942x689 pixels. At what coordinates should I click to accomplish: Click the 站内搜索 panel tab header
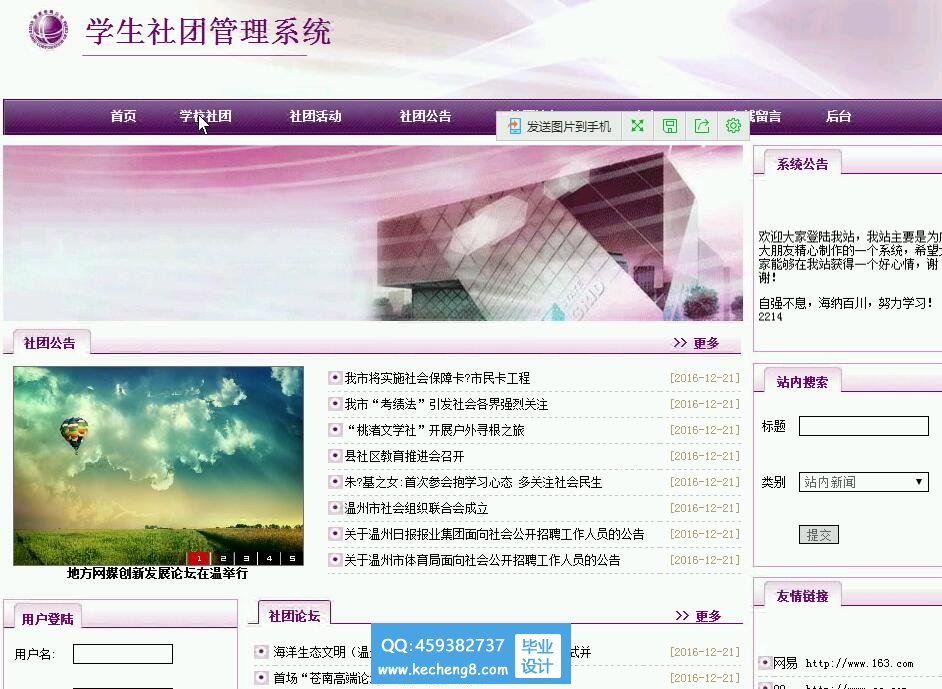click(802, 381)
